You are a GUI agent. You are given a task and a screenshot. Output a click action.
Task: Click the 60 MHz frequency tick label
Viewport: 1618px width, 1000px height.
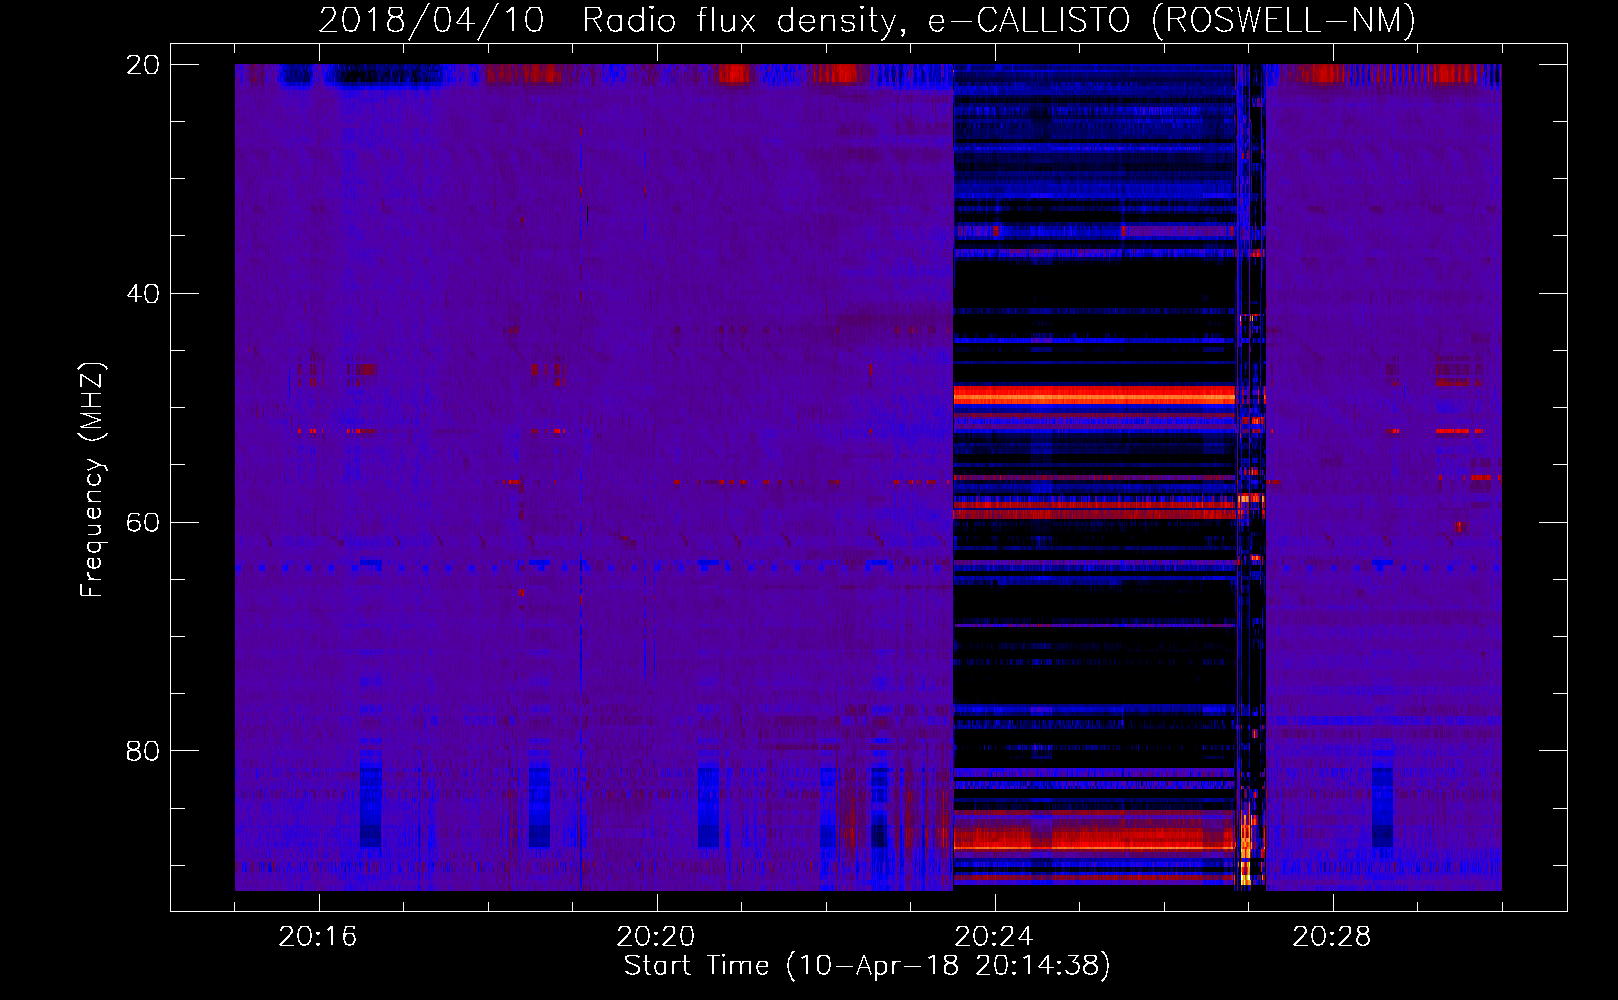143,522
